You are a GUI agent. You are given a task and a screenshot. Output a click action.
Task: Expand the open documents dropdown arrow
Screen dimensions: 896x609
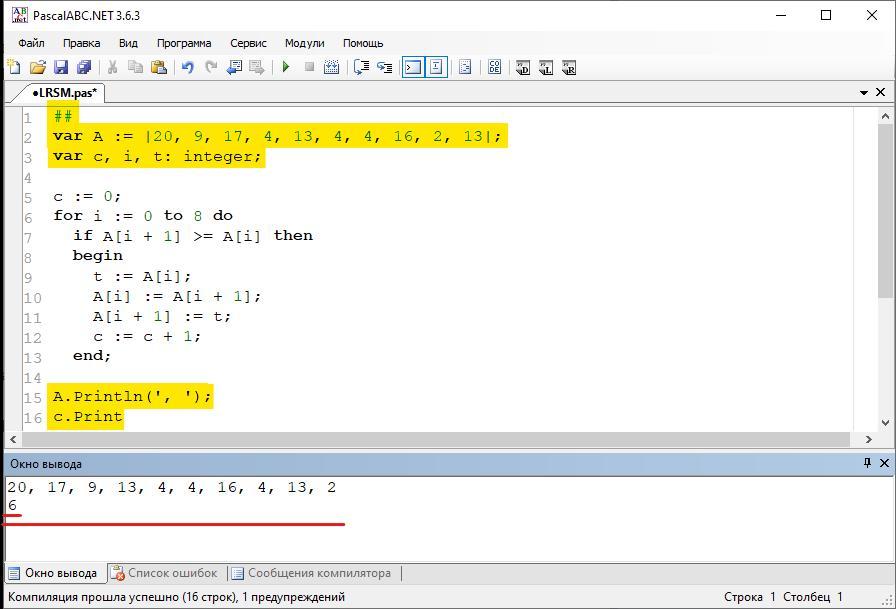(x=864, y=93)
